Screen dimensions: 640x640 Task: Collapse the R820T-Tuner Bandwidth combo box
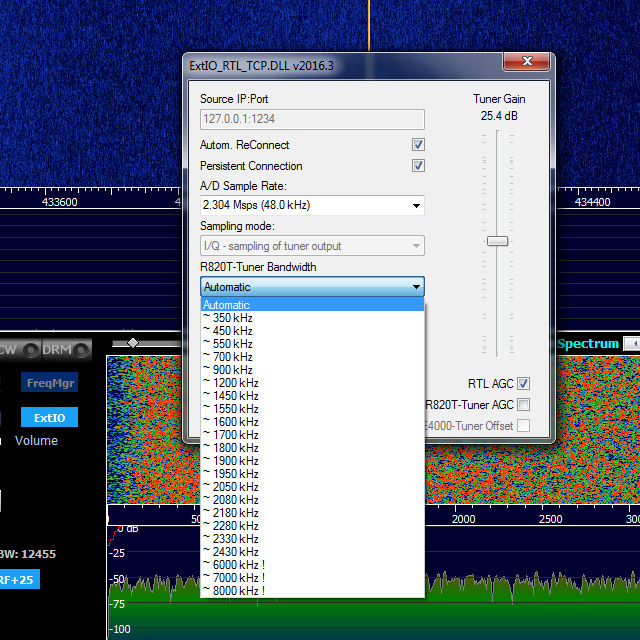[x=312, y=287]
